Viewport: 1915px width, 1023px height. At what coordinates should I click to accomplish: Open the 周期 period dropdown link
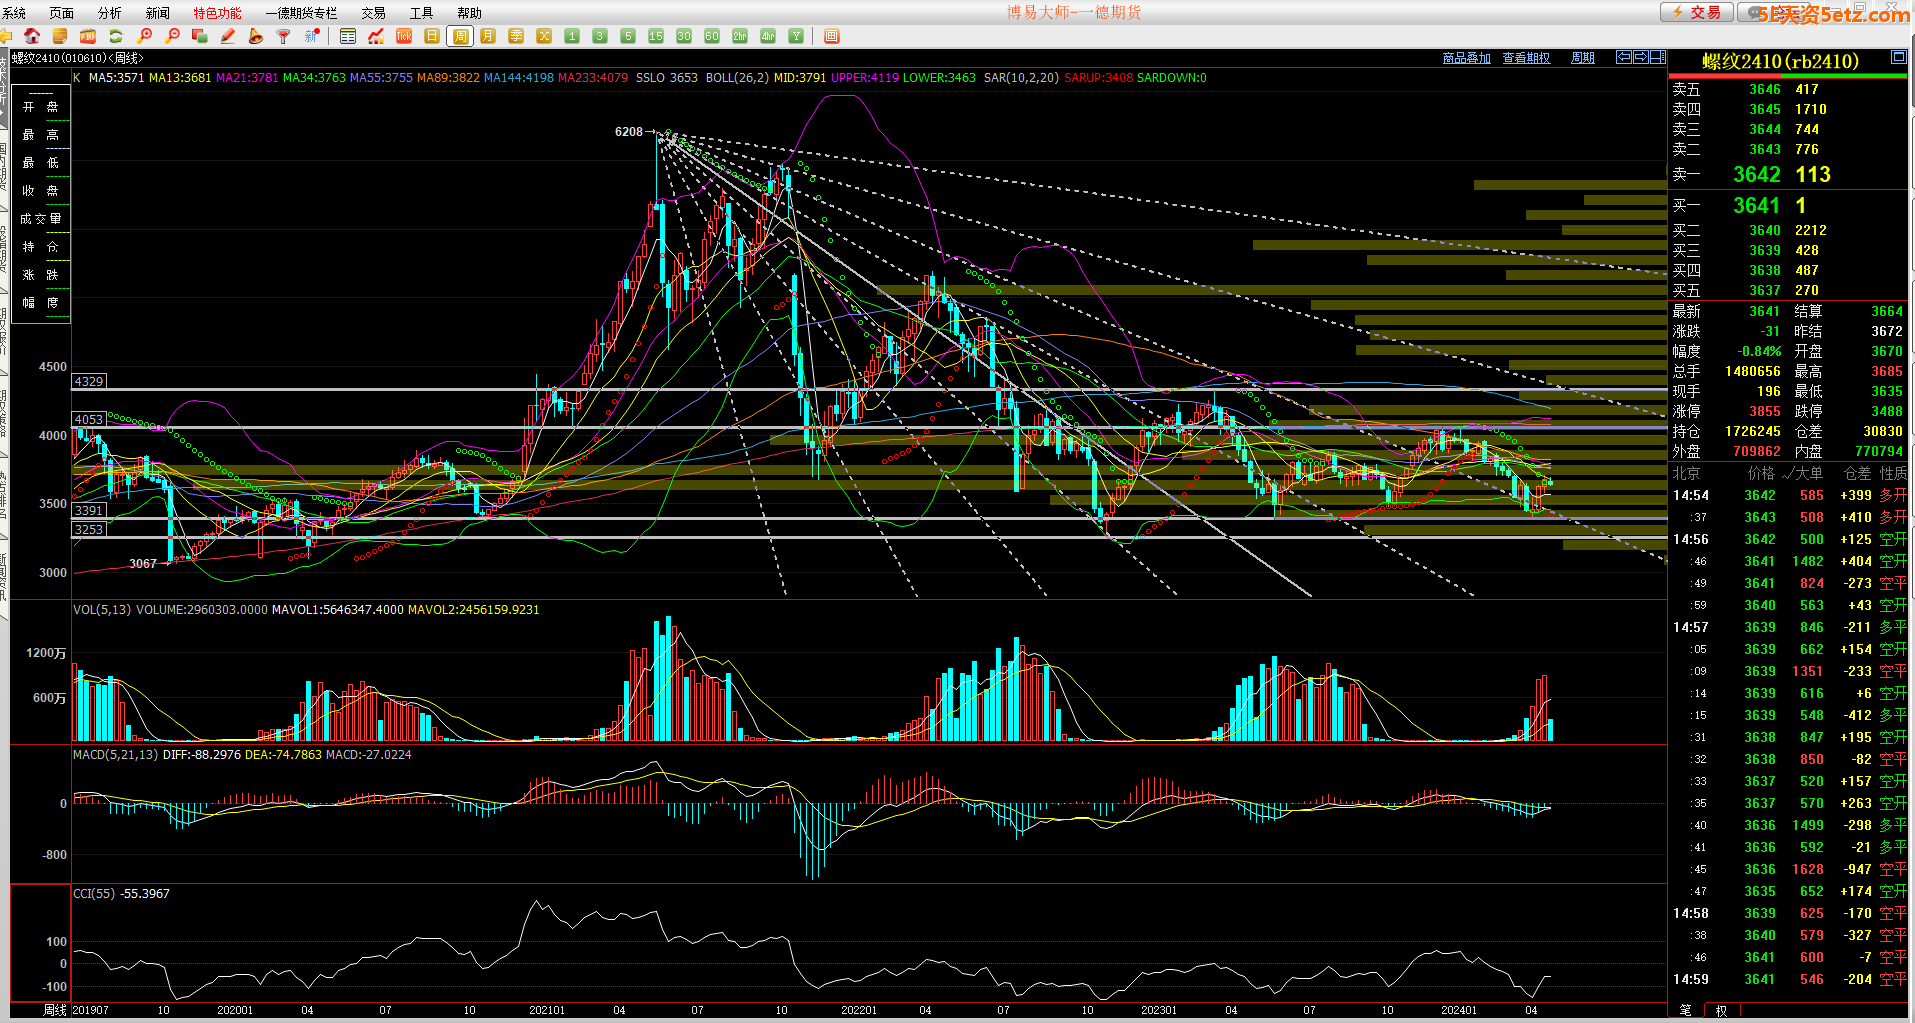click(1583, 58)
